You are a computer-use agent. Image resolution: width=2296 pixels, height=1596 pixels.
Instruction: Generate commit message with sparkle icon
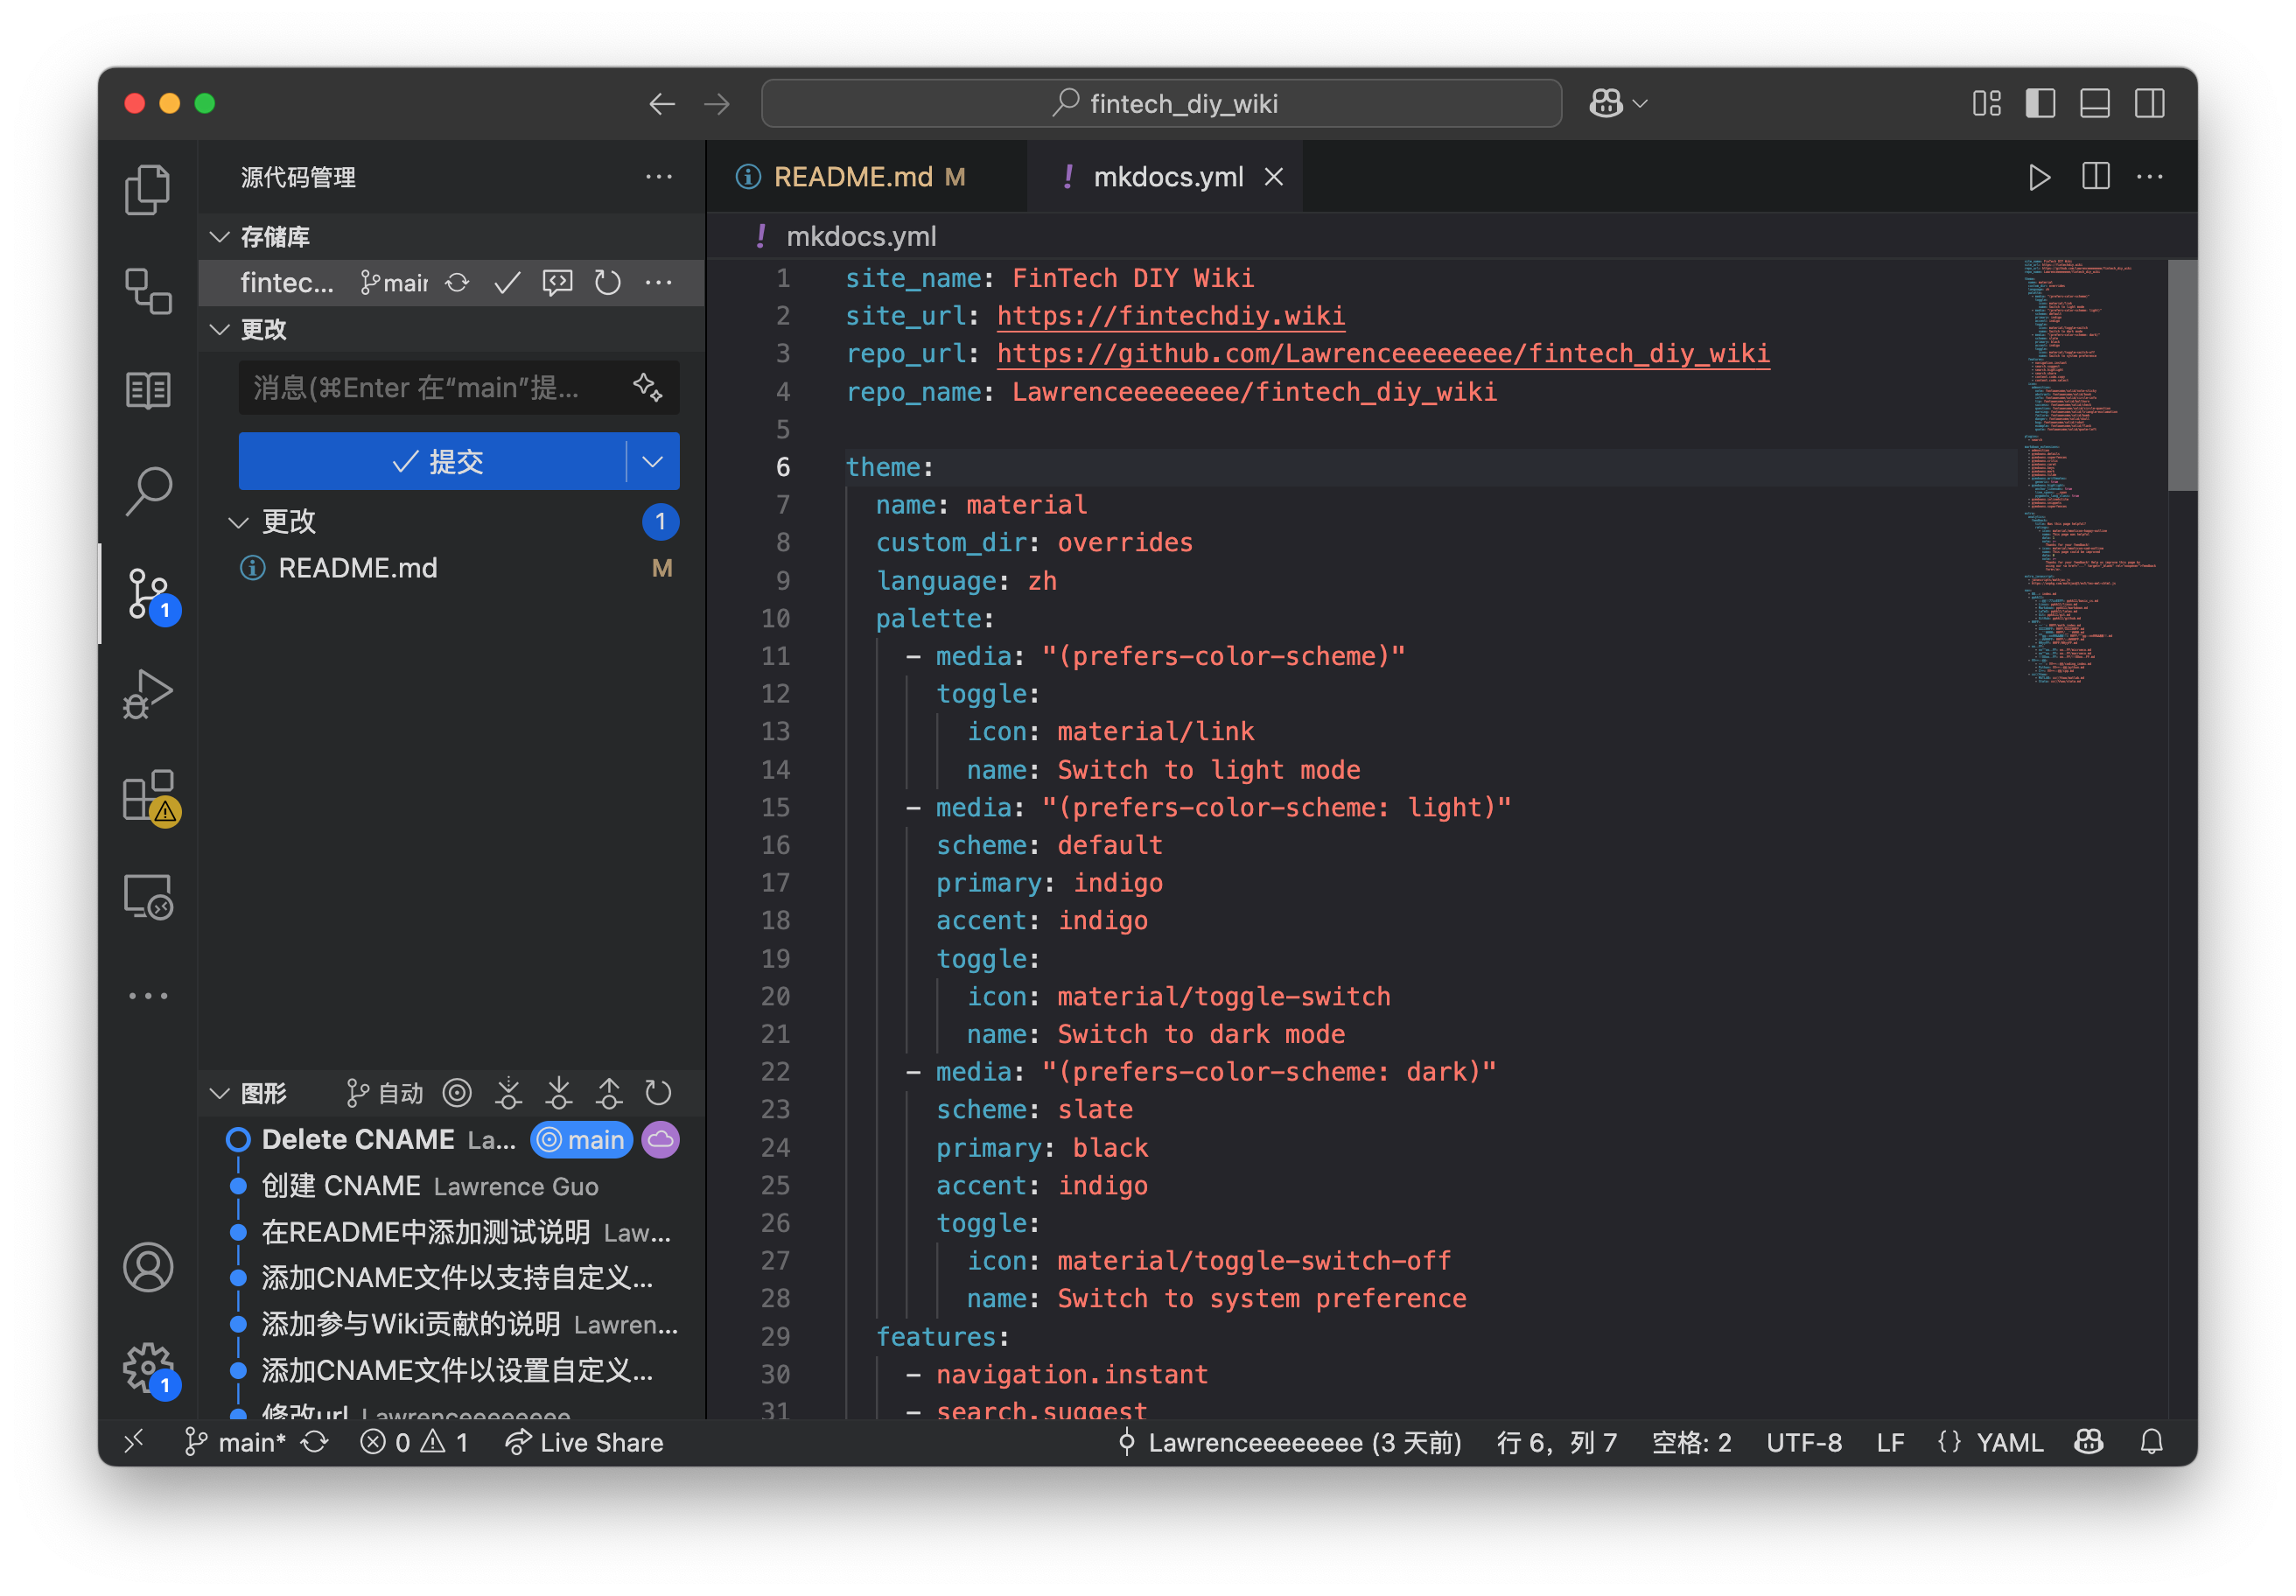pos(647,387)
